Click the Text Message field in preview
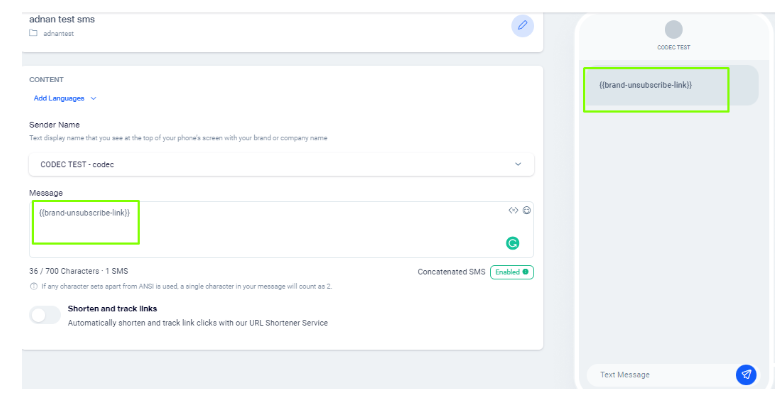Viewport: 780px width, 411px height. tap(660, 375)
